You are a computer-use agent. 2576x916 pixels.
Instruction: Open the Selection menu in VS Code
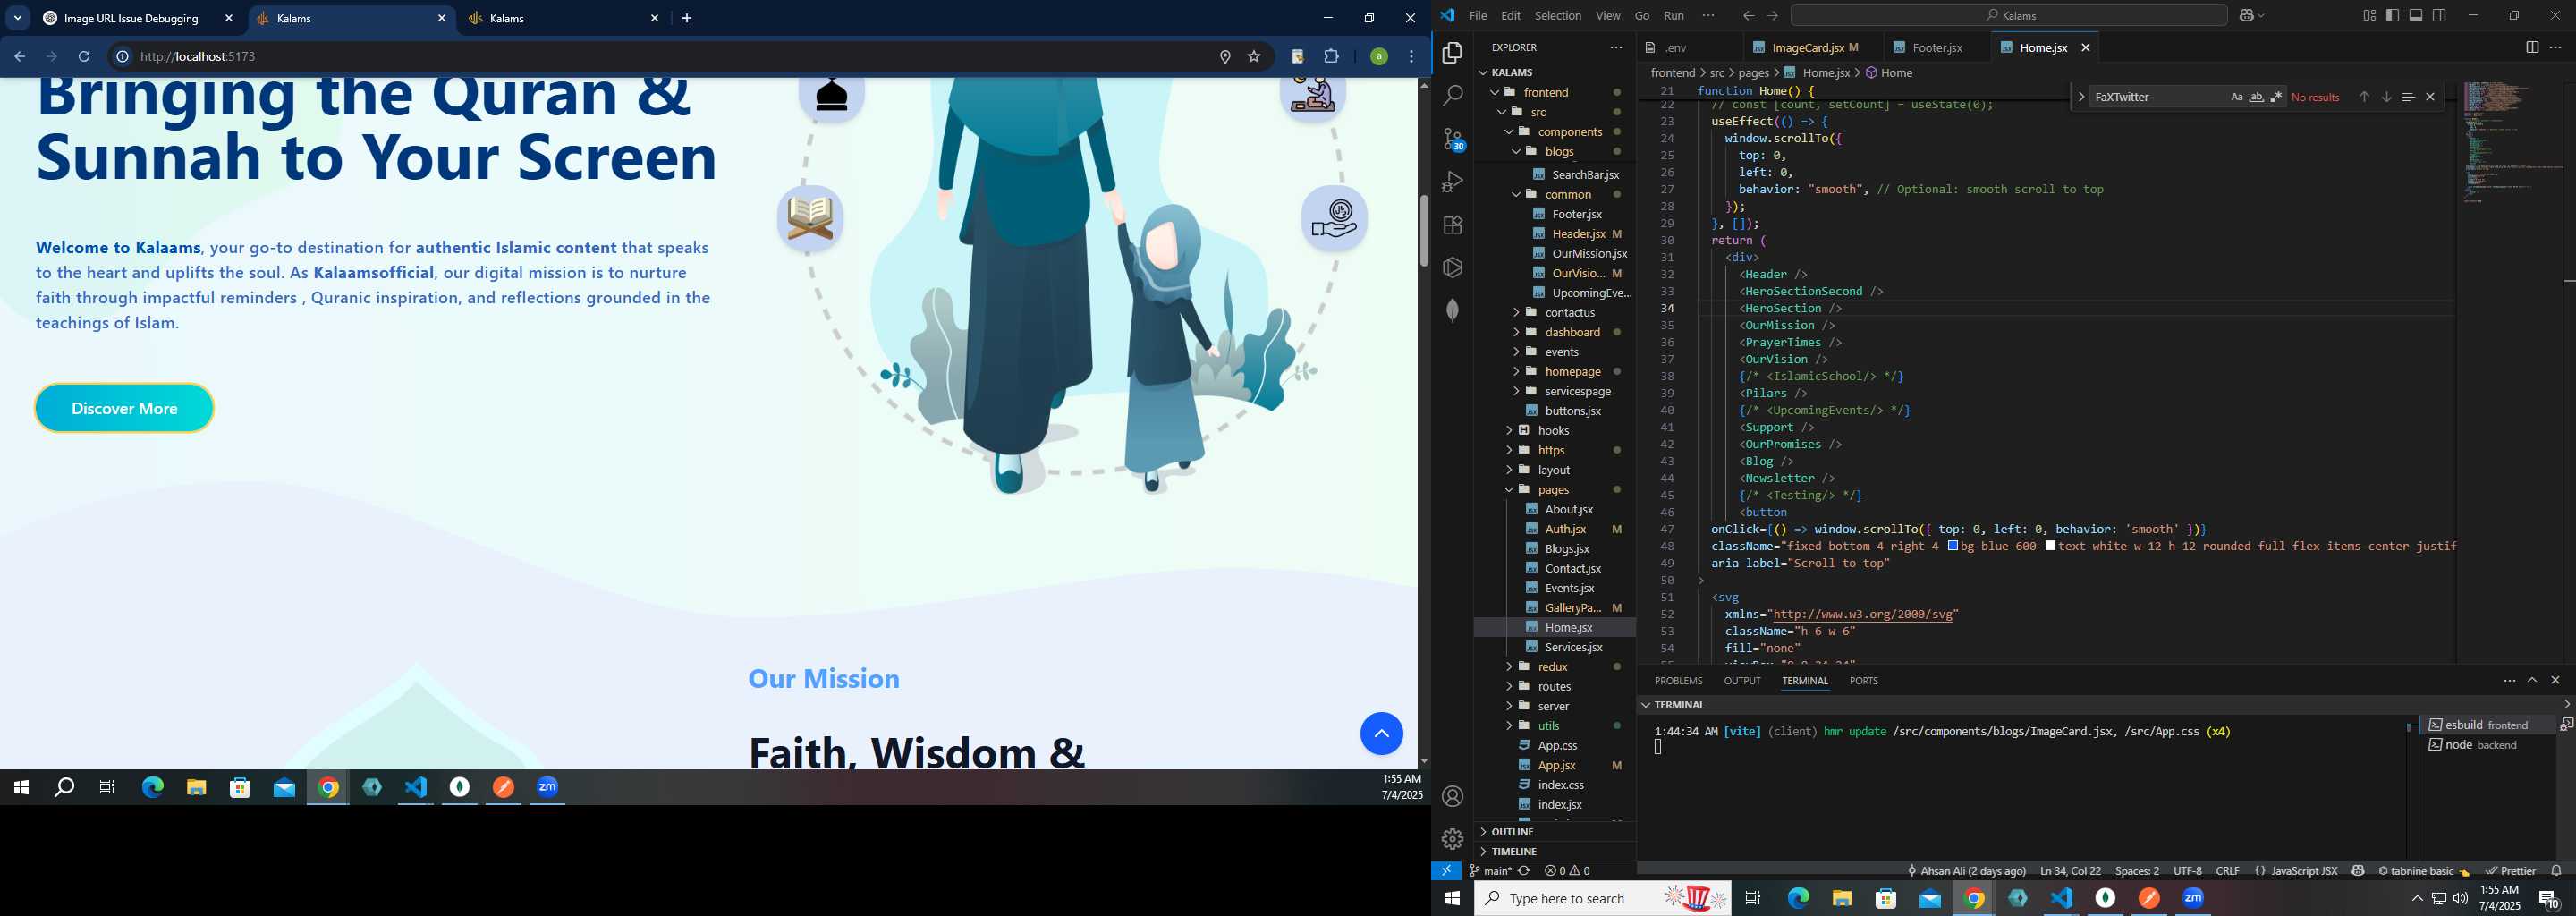(1558, 16)
